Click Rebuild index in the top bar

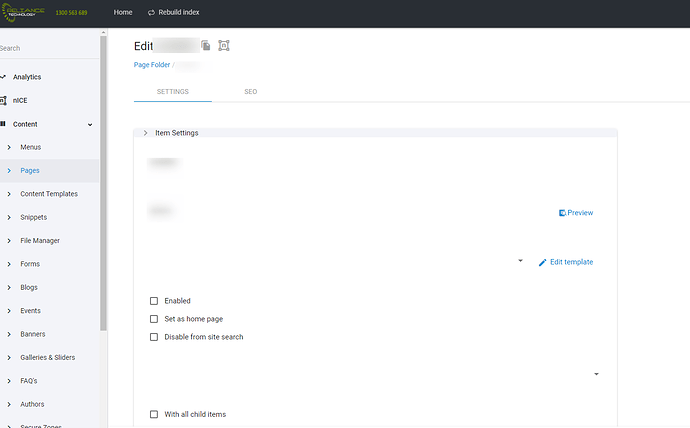tap(179, 12)
